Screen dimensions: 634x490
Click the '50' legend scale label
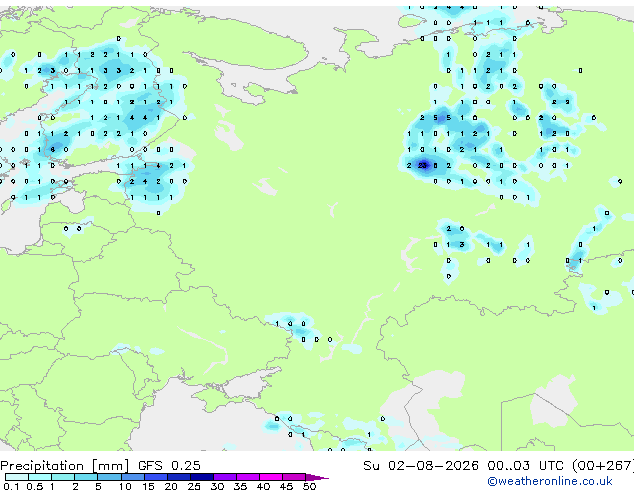point(309,486)
